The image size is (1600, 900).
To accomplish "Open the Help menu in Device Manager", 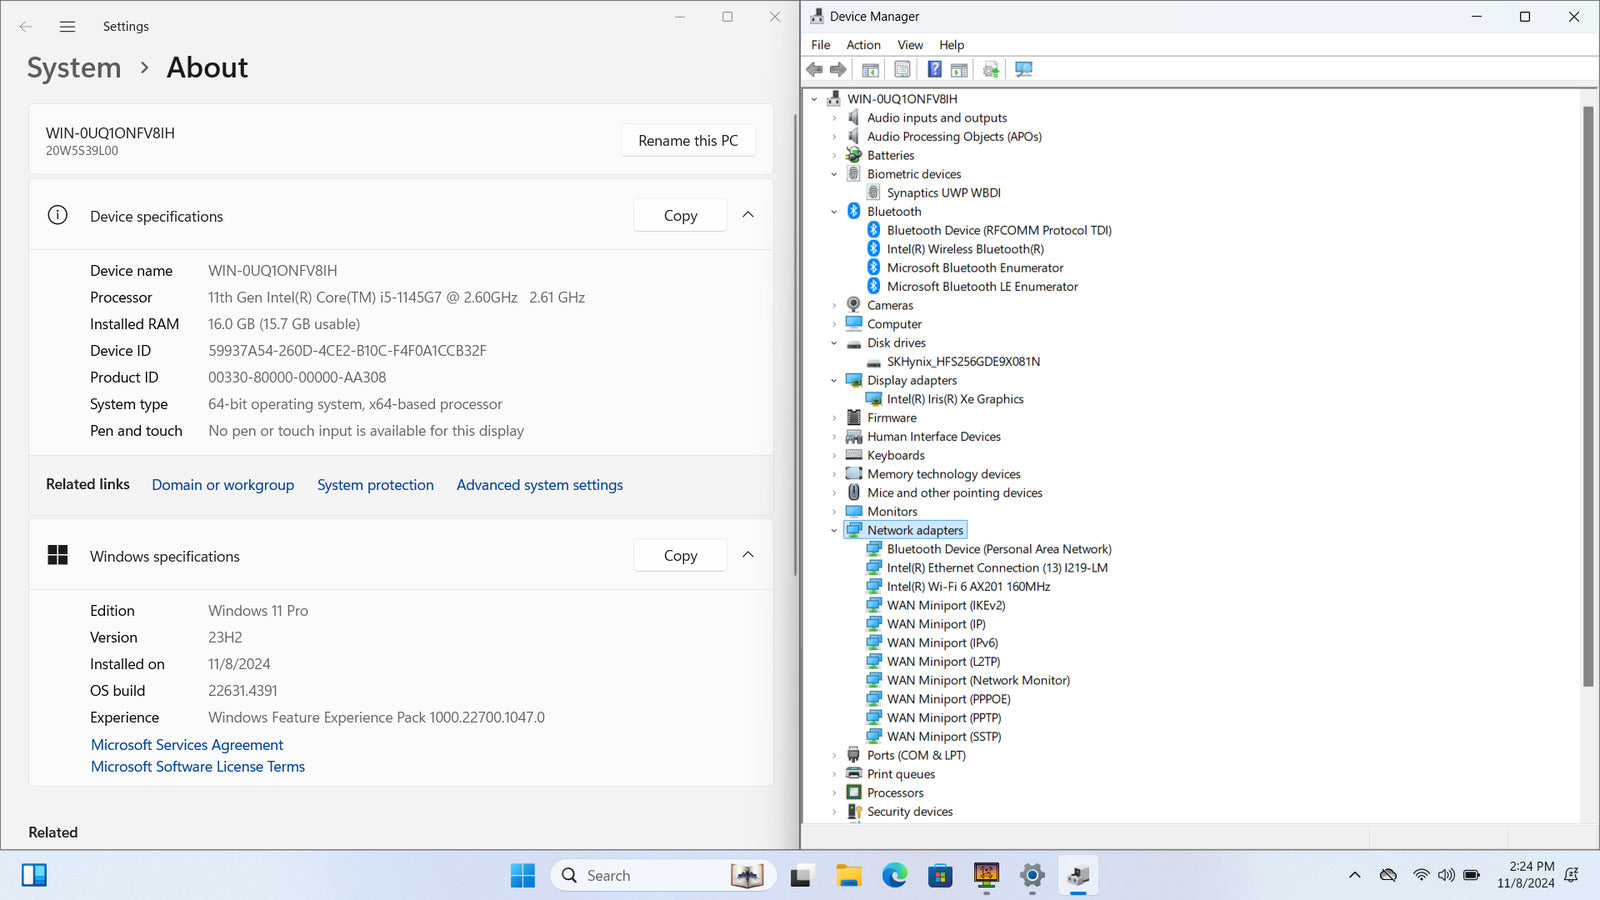I will coord(951,45).
